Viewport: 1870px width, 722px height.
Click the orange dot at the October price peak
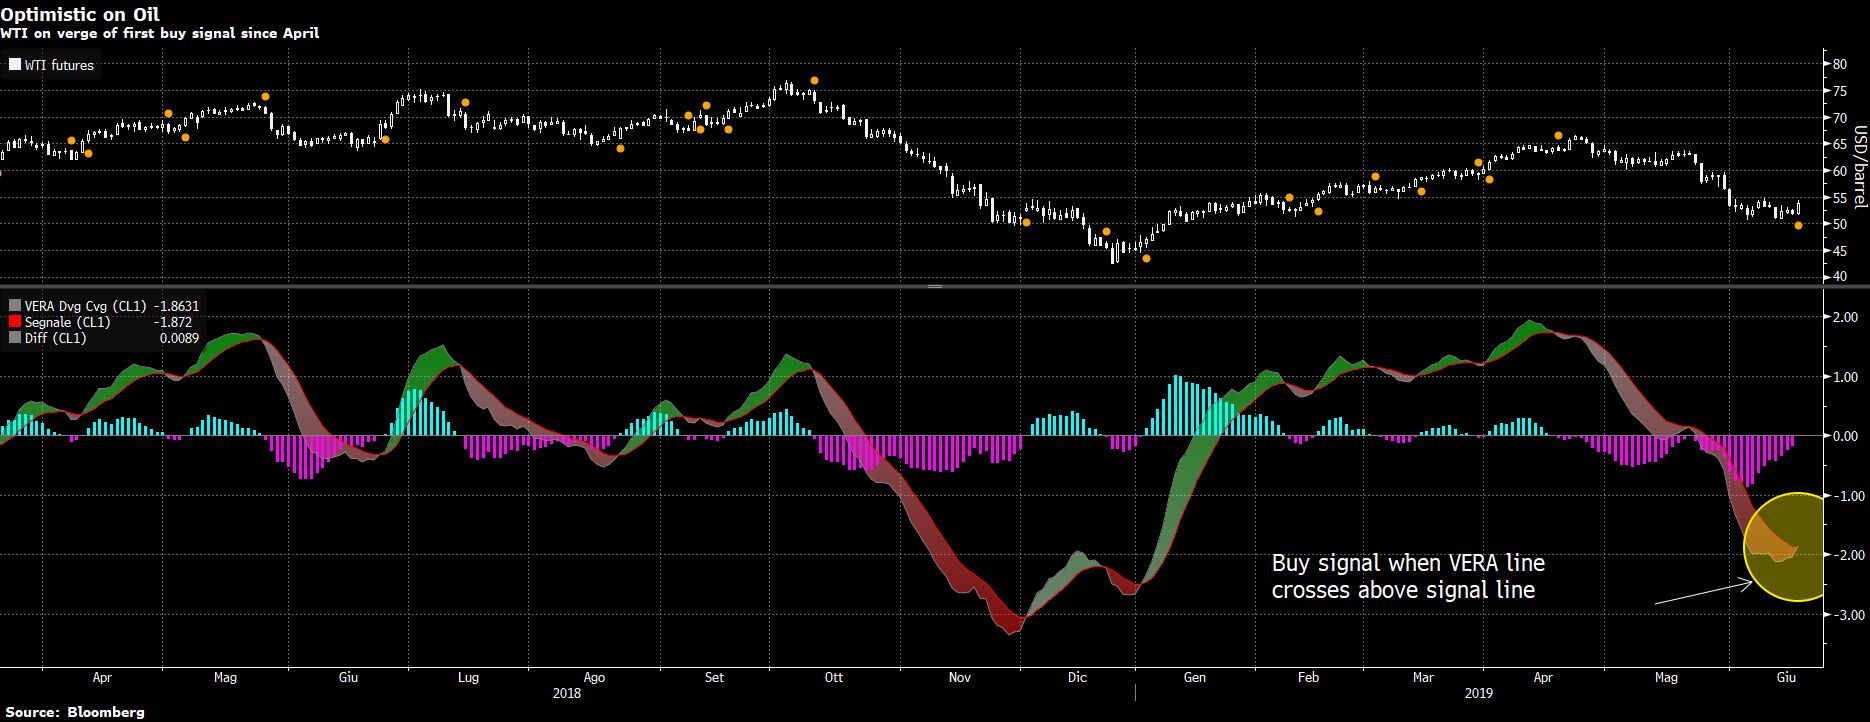(814, 80)
